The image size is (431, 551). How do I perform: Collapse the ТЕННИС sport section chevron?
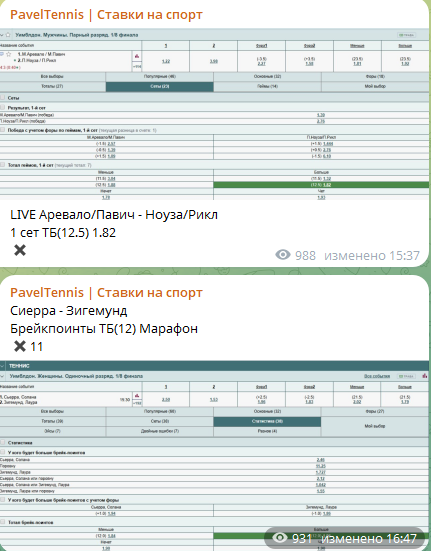[x=2, y=366]
